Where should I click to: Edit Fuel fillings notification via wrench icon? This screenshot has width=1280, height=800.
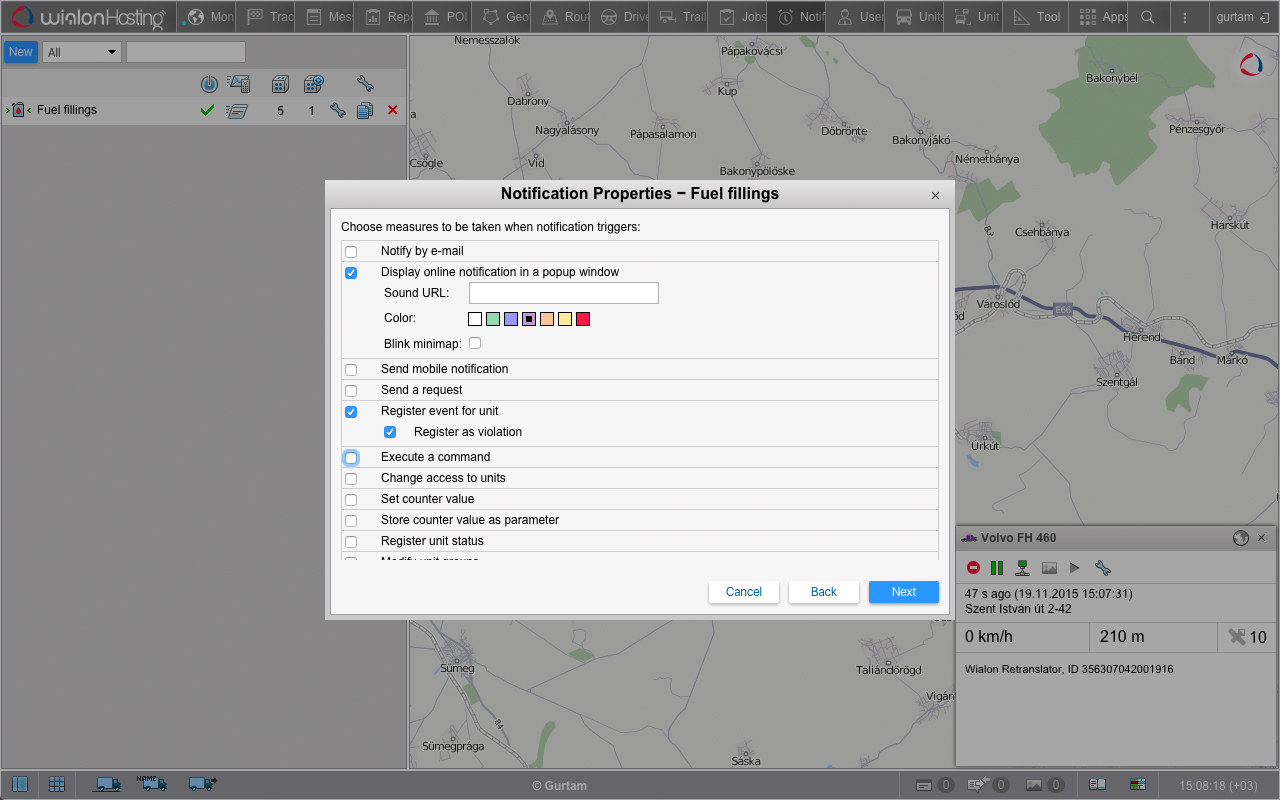tap(338, 111)
